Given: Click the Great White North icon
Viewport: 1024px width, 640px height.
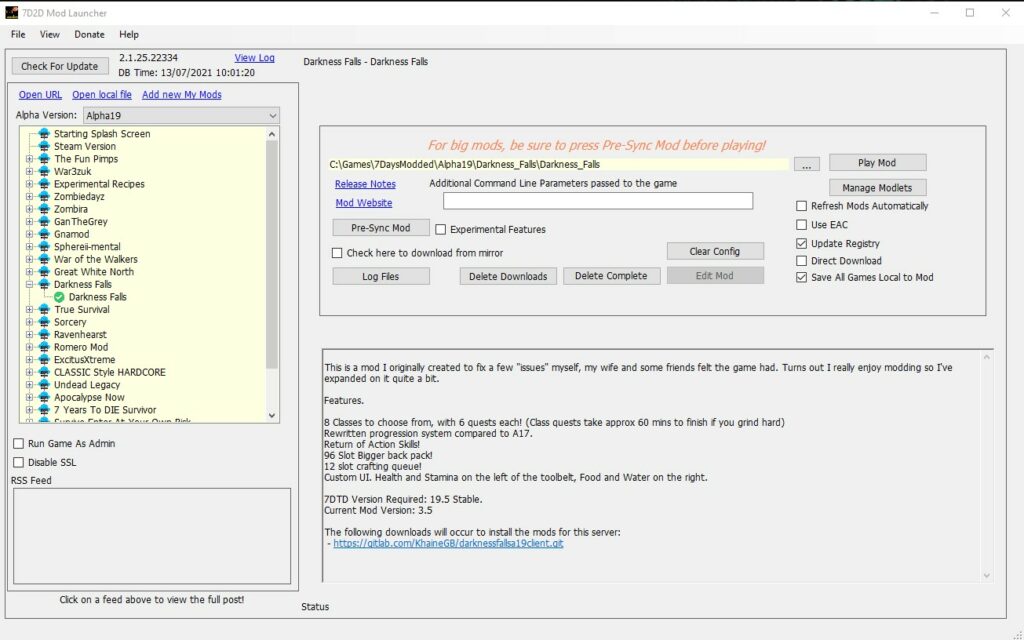Looking at the screenshot, I should (x=44, y=272).
